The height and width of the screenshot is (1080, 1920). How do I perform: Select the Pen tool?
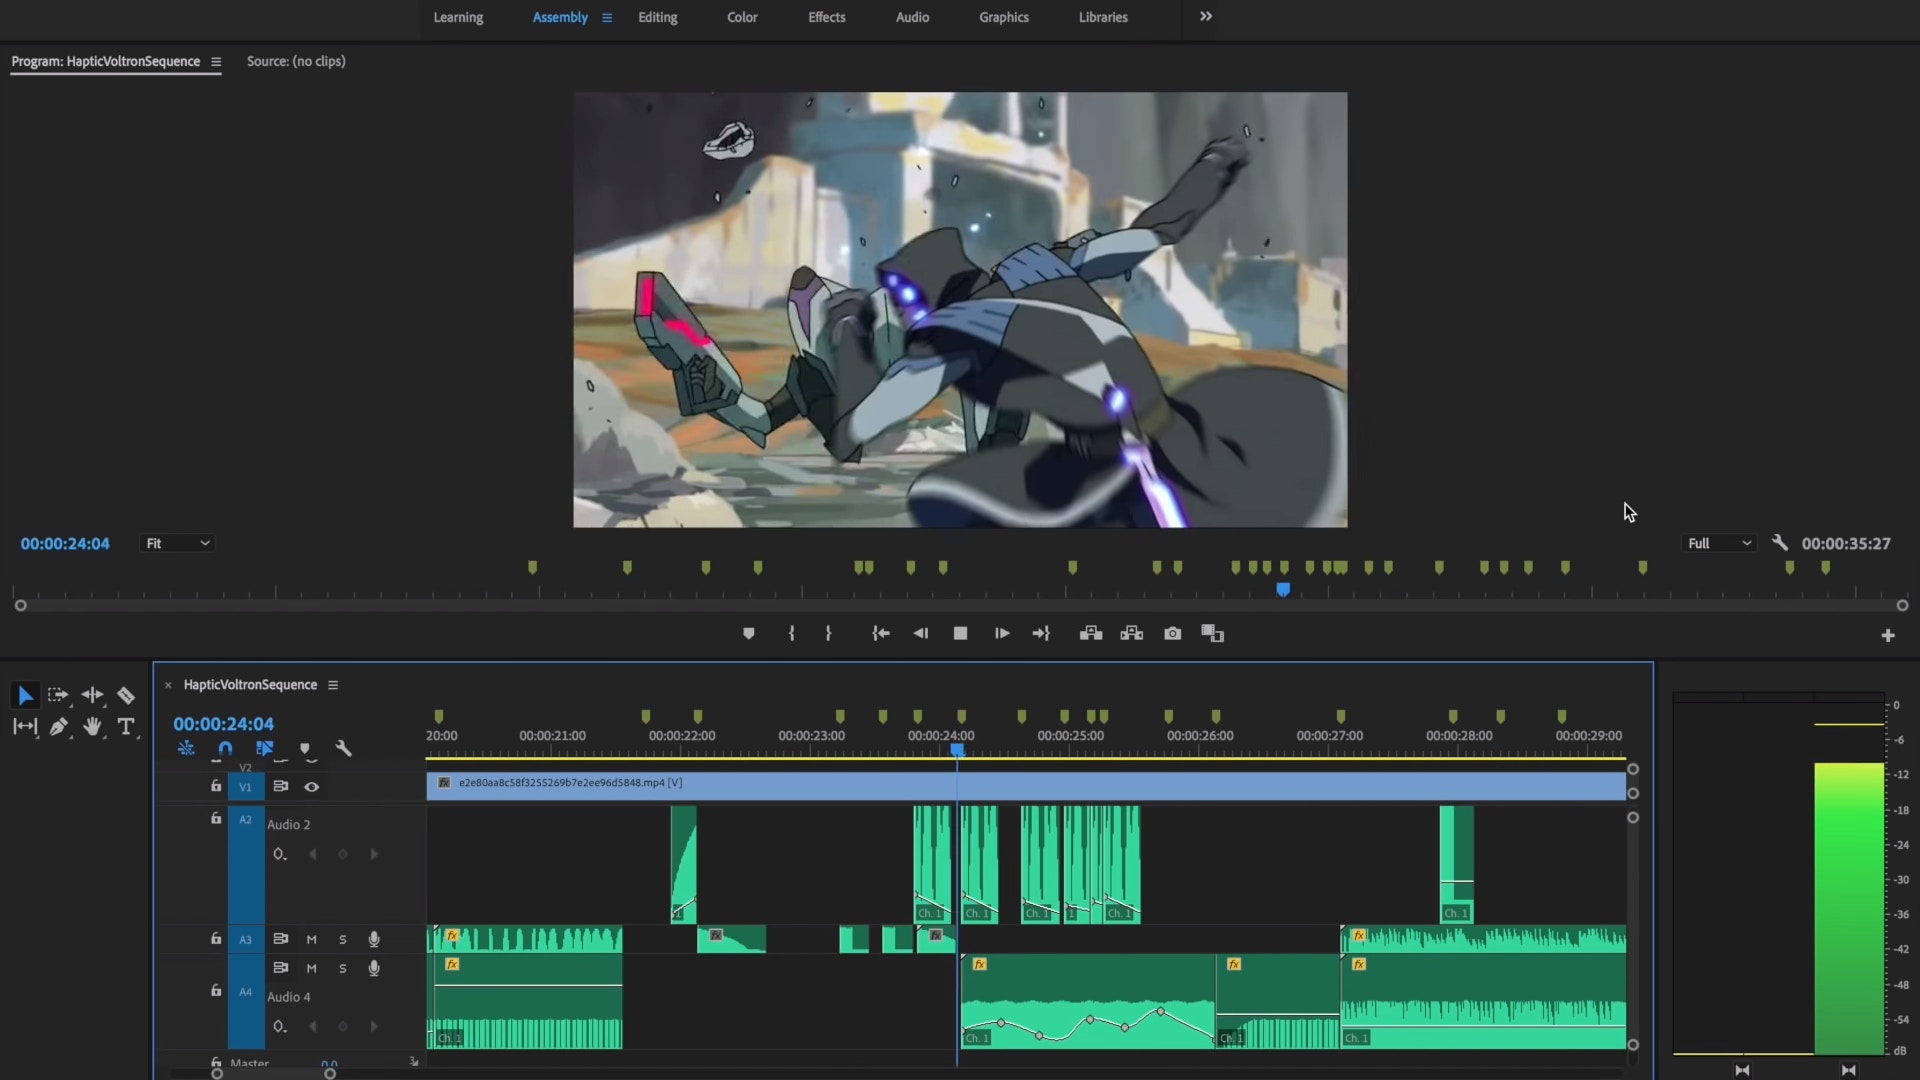(x=58, y=727)
